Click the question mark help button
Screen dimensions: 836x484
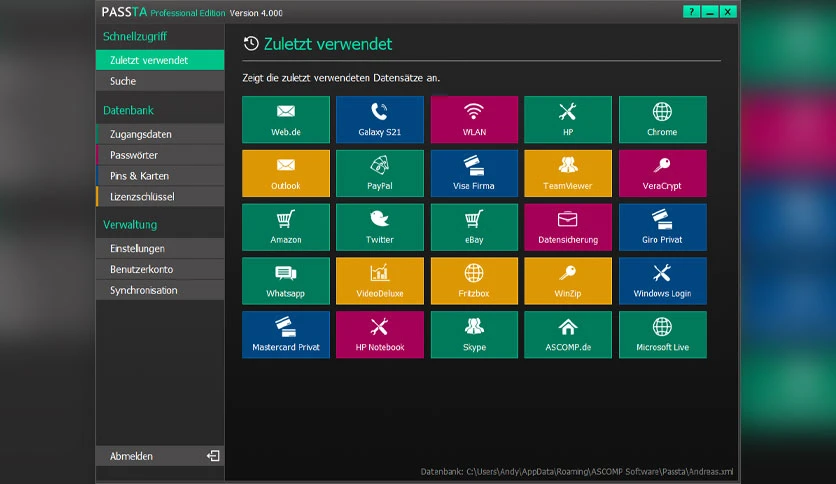(x=692, y=12)
